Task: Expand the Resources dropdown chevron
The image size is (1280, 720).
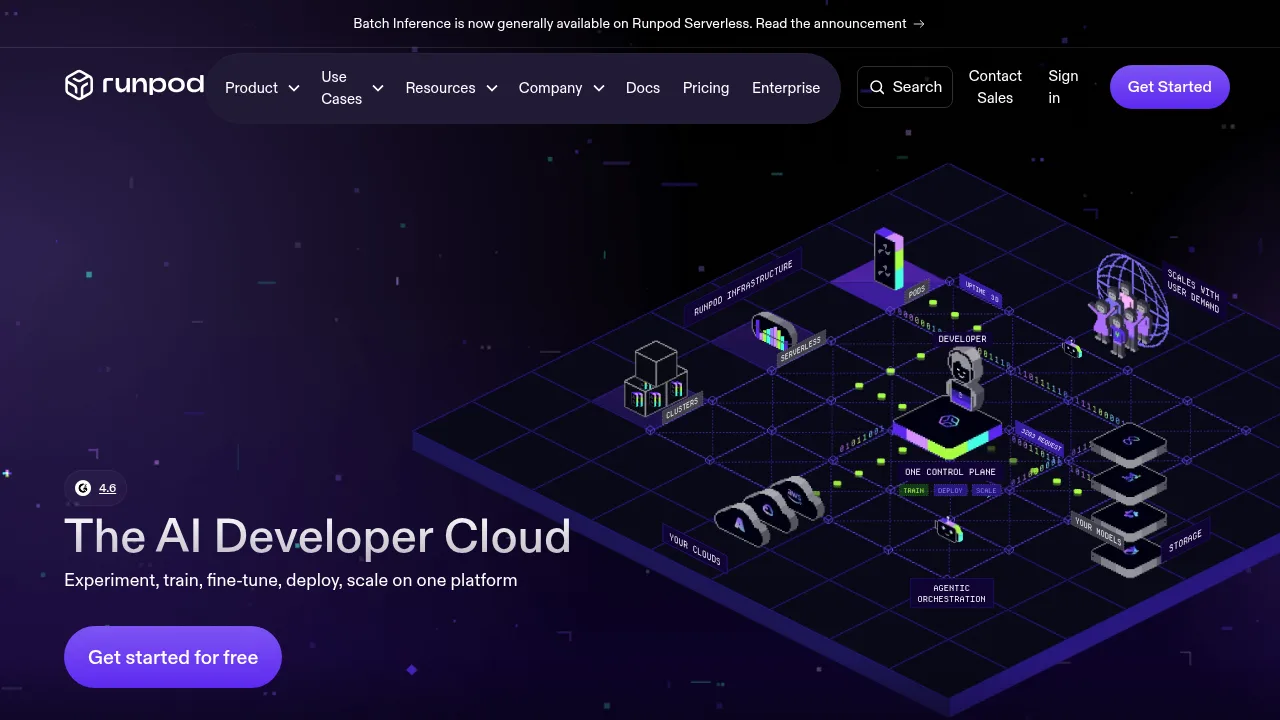Action: 492,88
